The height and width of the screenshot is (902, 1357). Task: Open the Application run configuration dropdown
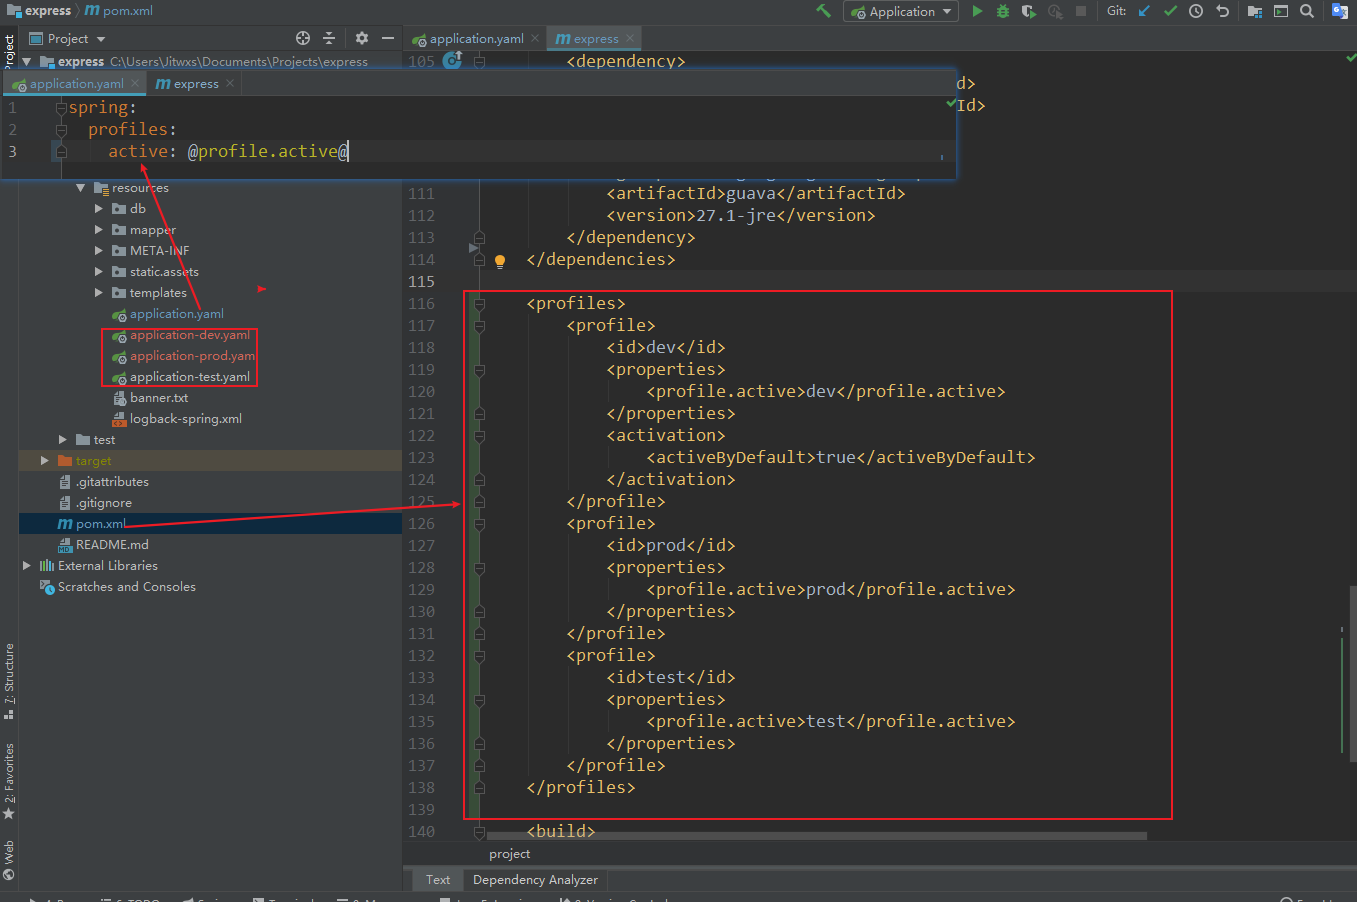[901, 11]
